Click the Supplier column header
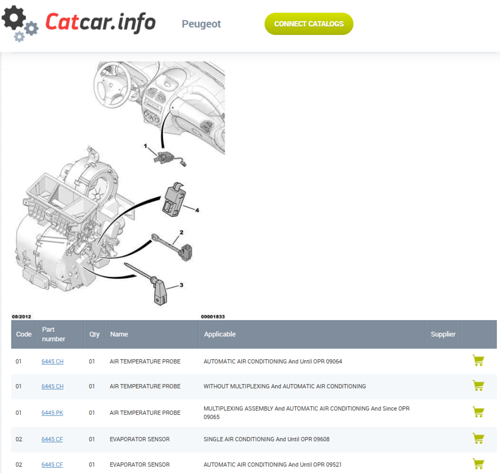This screenshot has height=473, width=500. [x=443, y=334]
